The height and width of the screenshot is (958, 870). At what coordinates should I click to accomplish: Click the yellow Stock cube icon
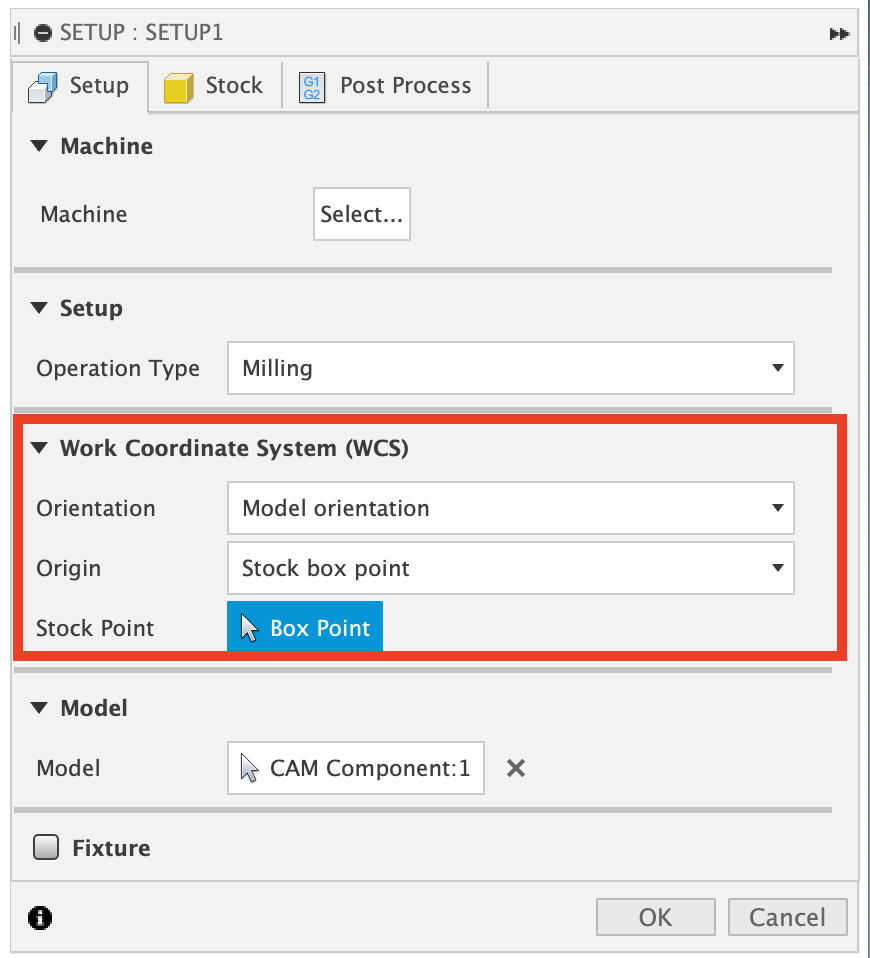coord(178,87)
